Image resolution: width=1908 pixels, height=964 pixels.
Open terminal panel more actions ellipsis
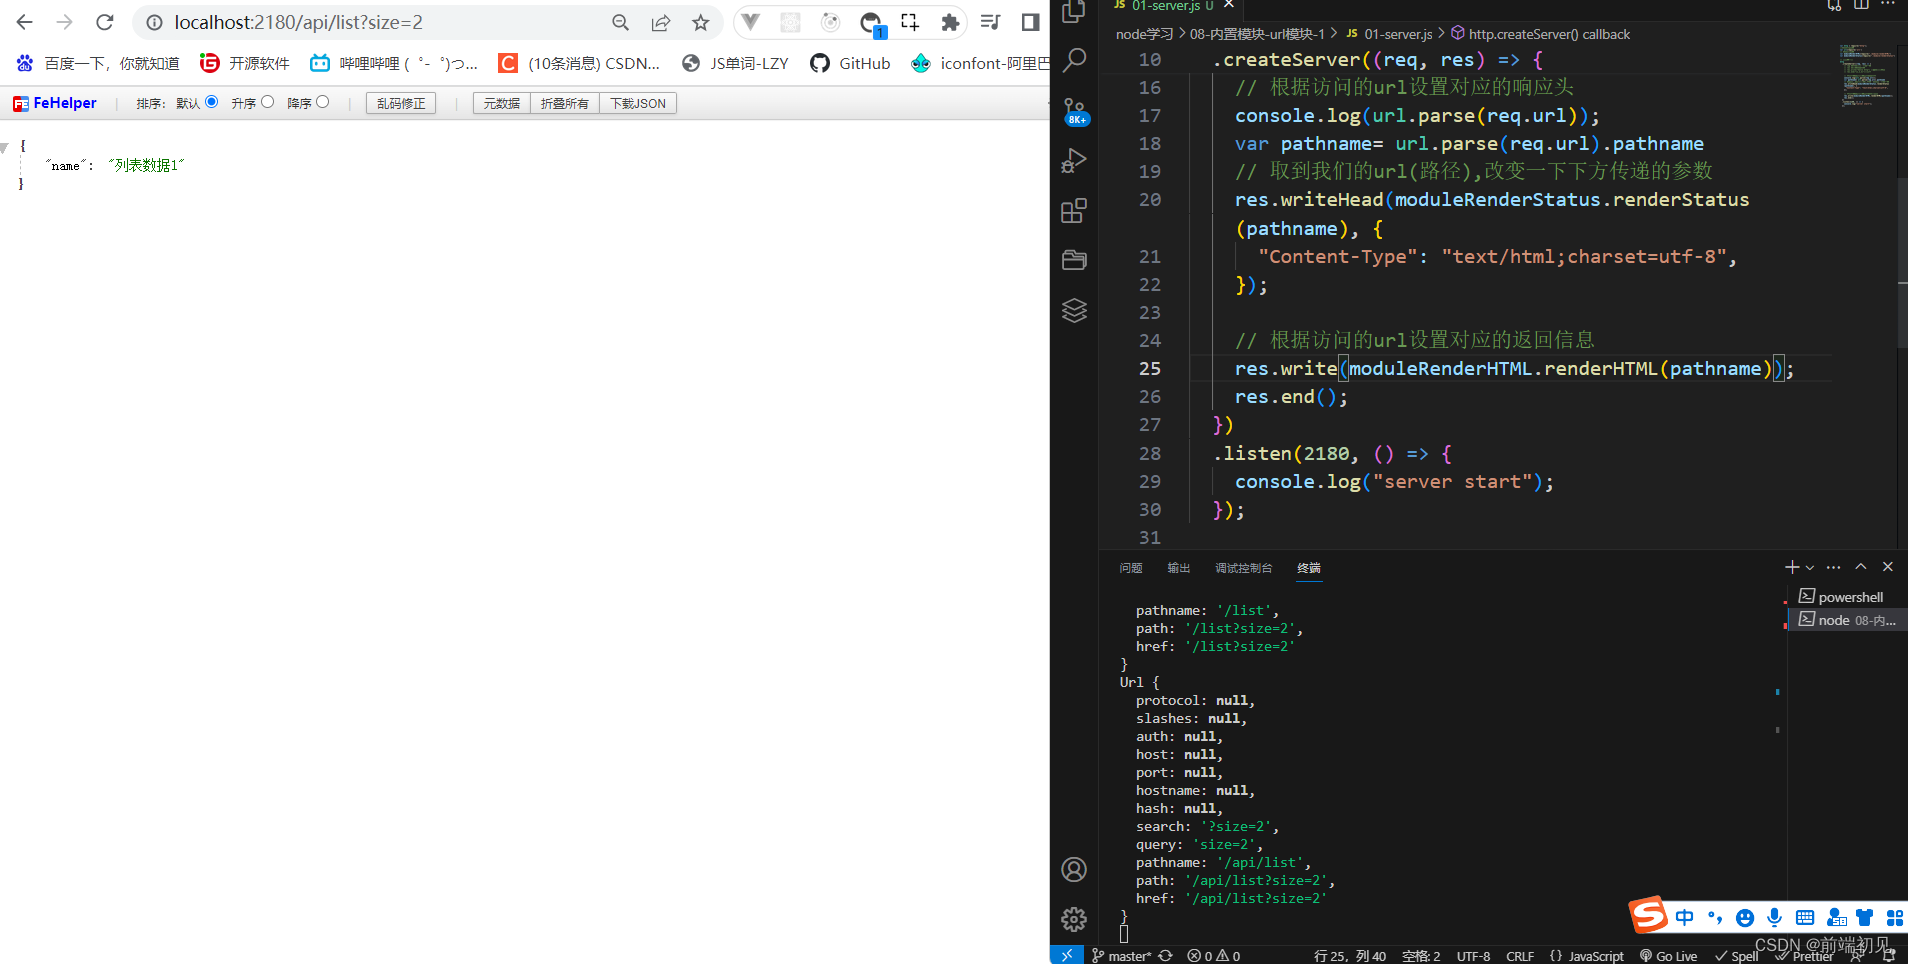click(1833, 567)
